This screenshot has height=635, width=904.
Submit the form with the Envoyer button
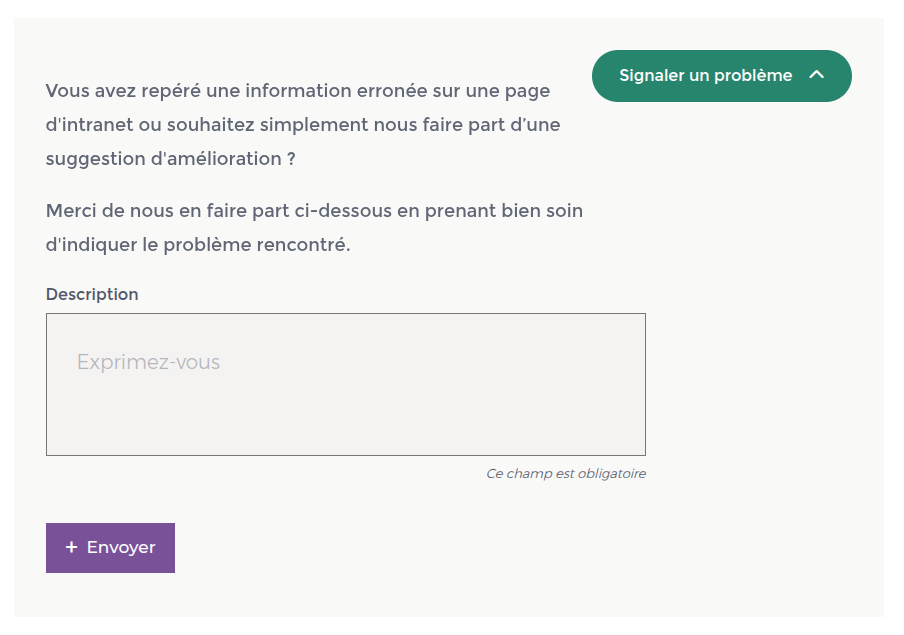(110, 548)
